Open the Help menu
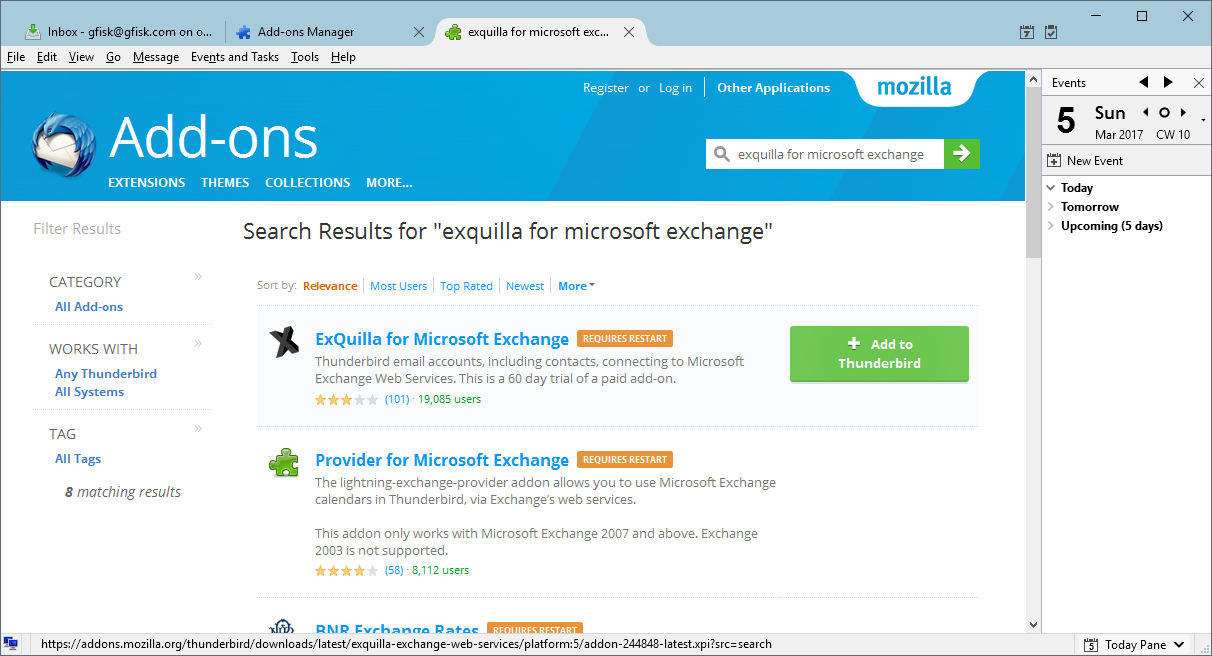This screenshot has height=656, width=1212. point(343,57)
